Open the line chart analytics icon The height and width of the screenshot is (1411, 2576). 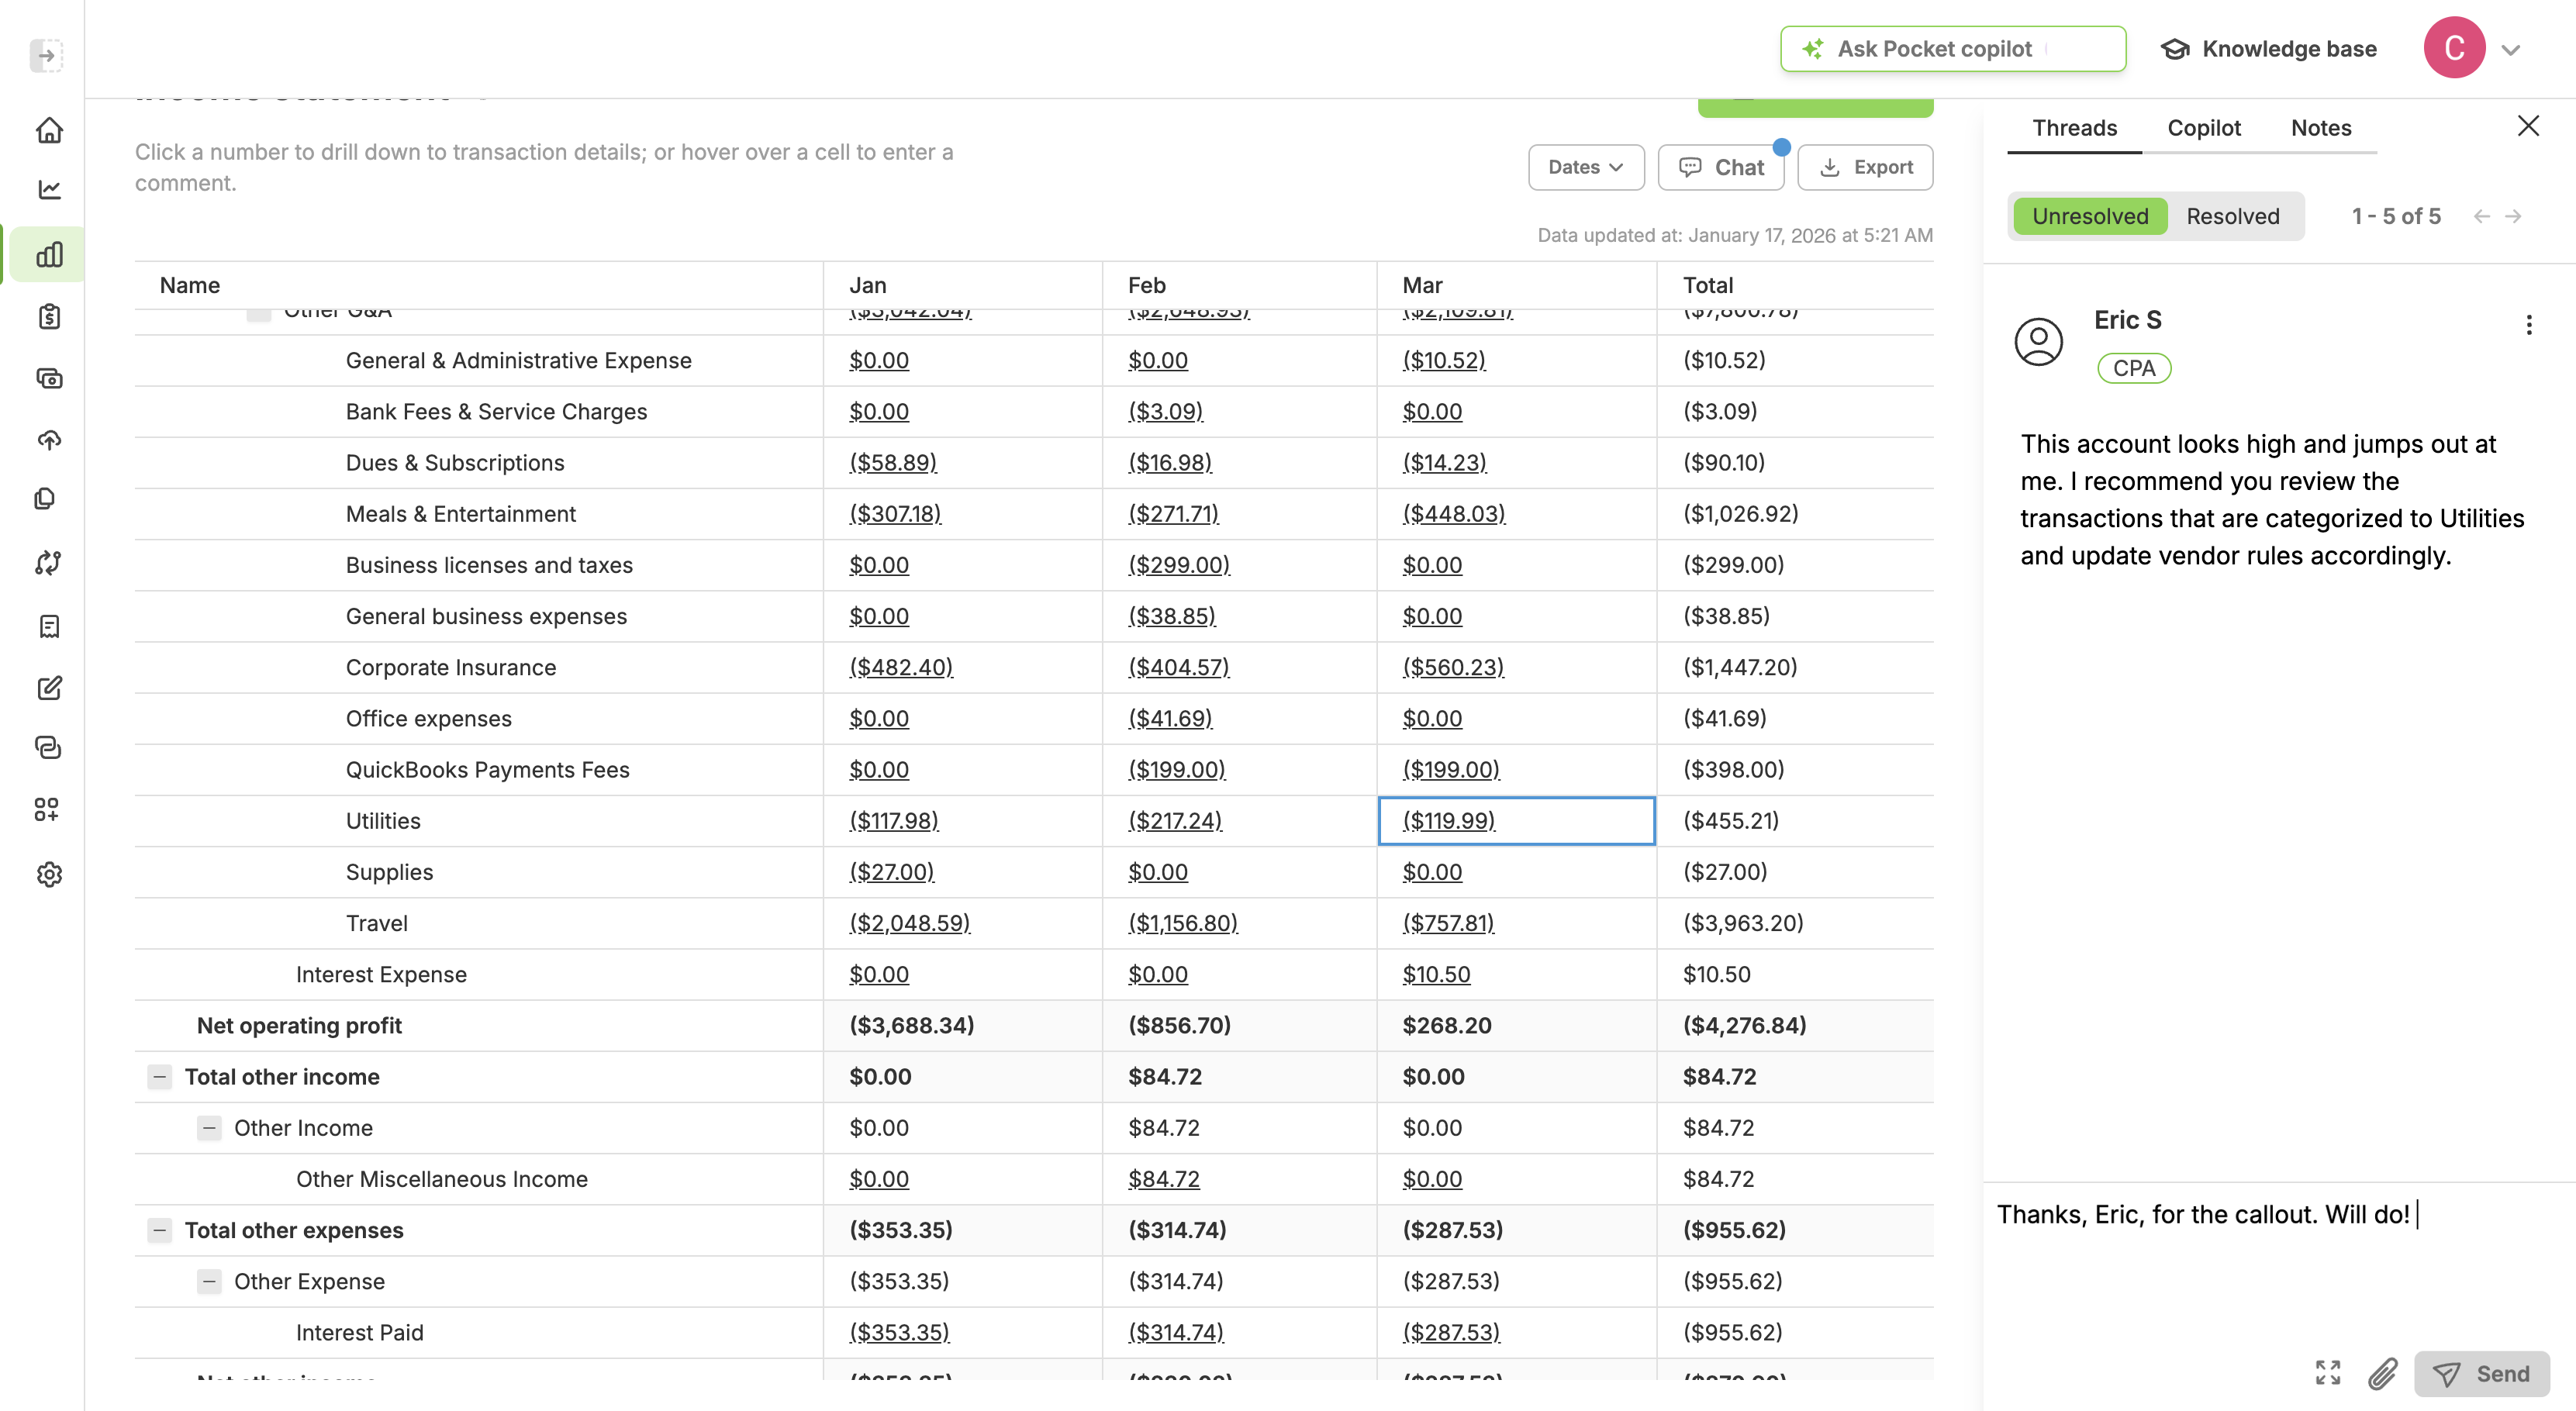tap(49, 190)
